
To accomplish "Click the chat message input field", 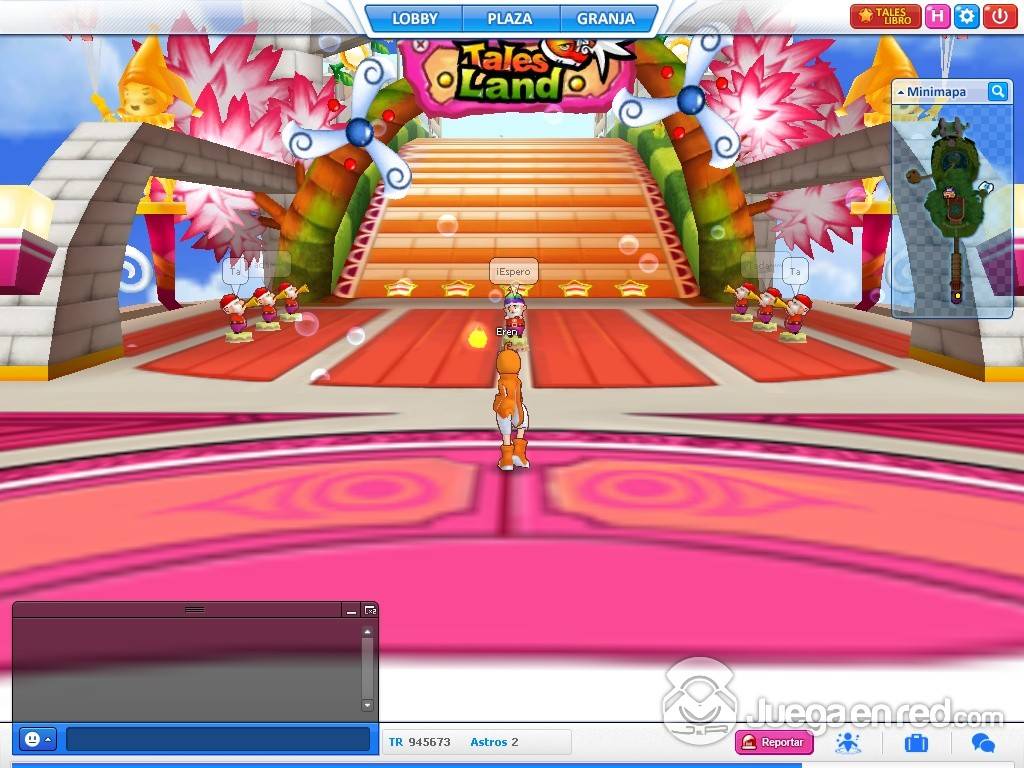I will (x=218, y=740).
